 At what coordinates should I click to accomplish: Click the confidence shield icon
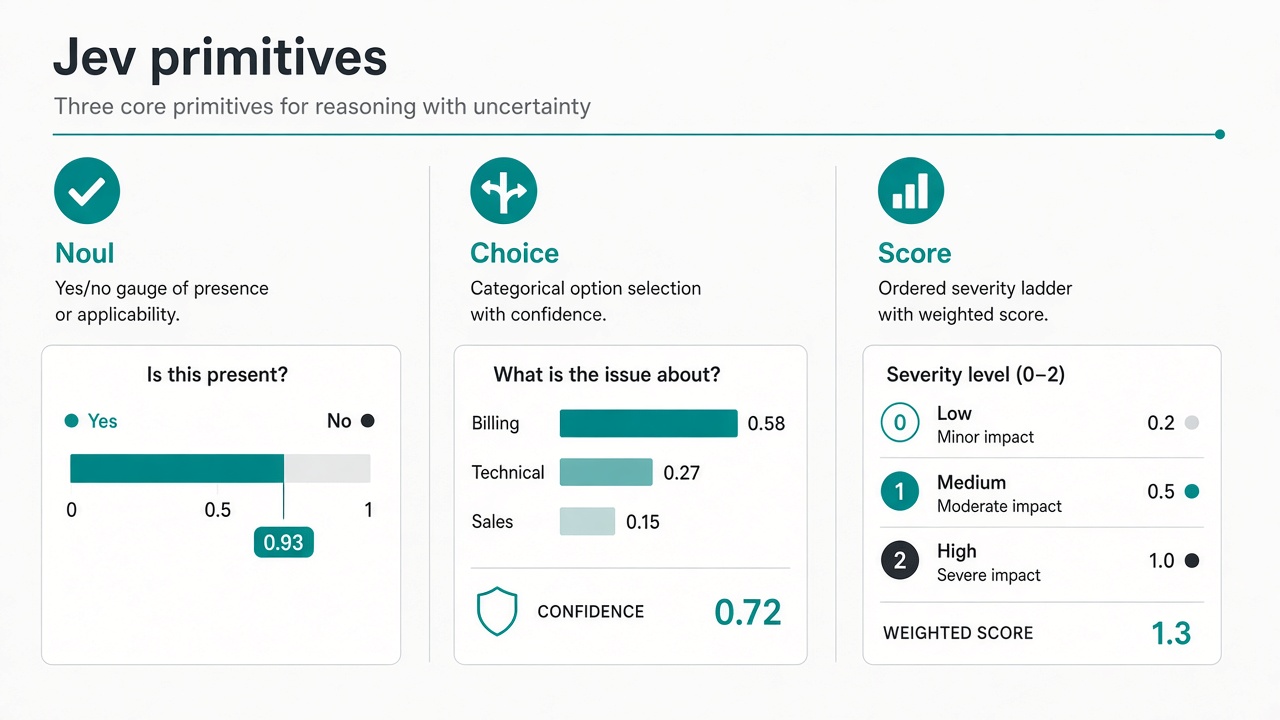click(x=497, y=612)
